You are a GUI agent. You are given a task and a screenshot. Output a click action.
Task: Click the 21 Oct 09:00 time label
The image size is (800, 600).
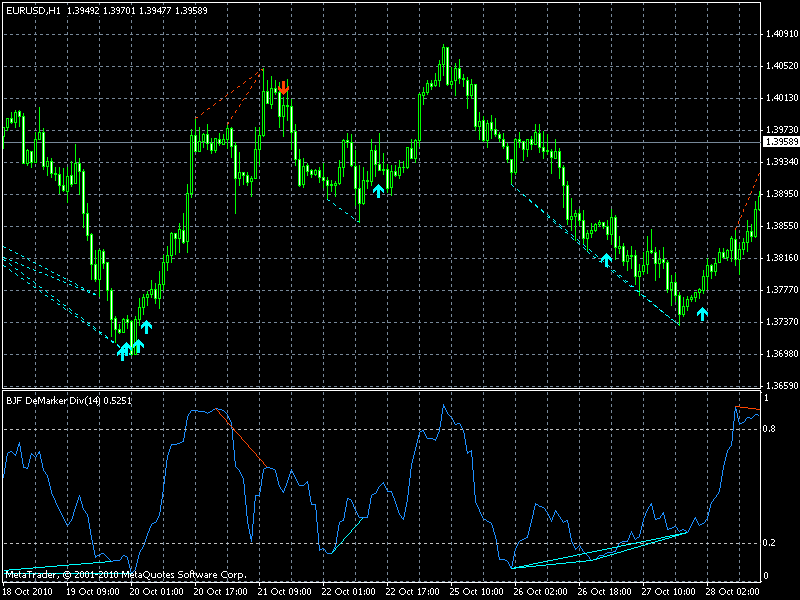pyautogui.click(x=285, y=592)
